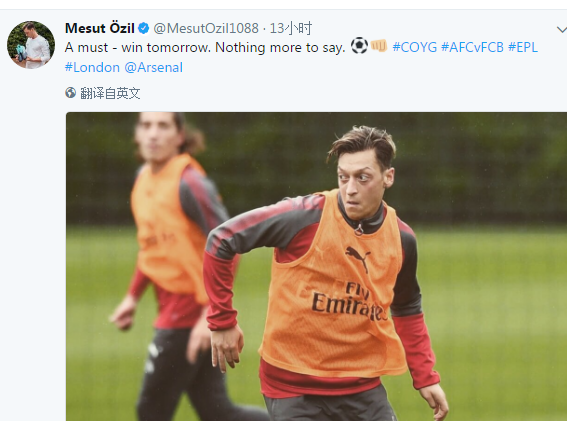This screenshot has height=421, width=567.
Task: Open the attached training photo
Action: 316,267
